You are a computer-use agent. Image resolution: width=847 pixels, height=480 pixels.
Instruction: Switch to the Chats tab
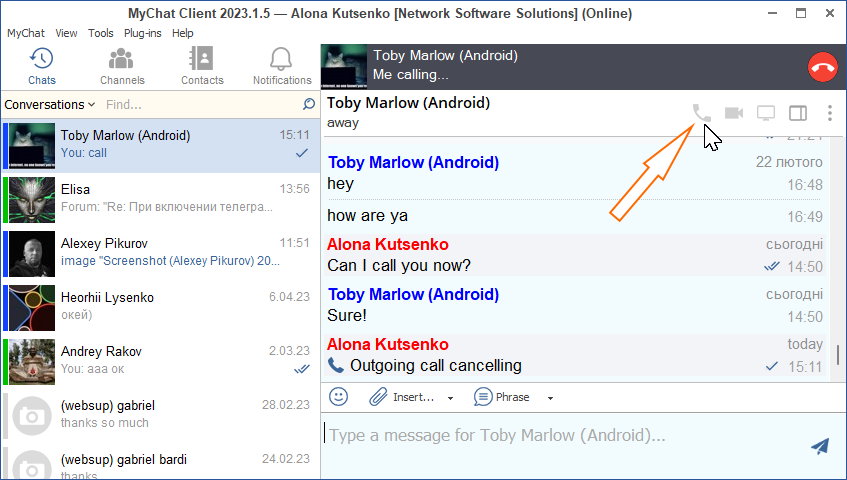[42, 66]
